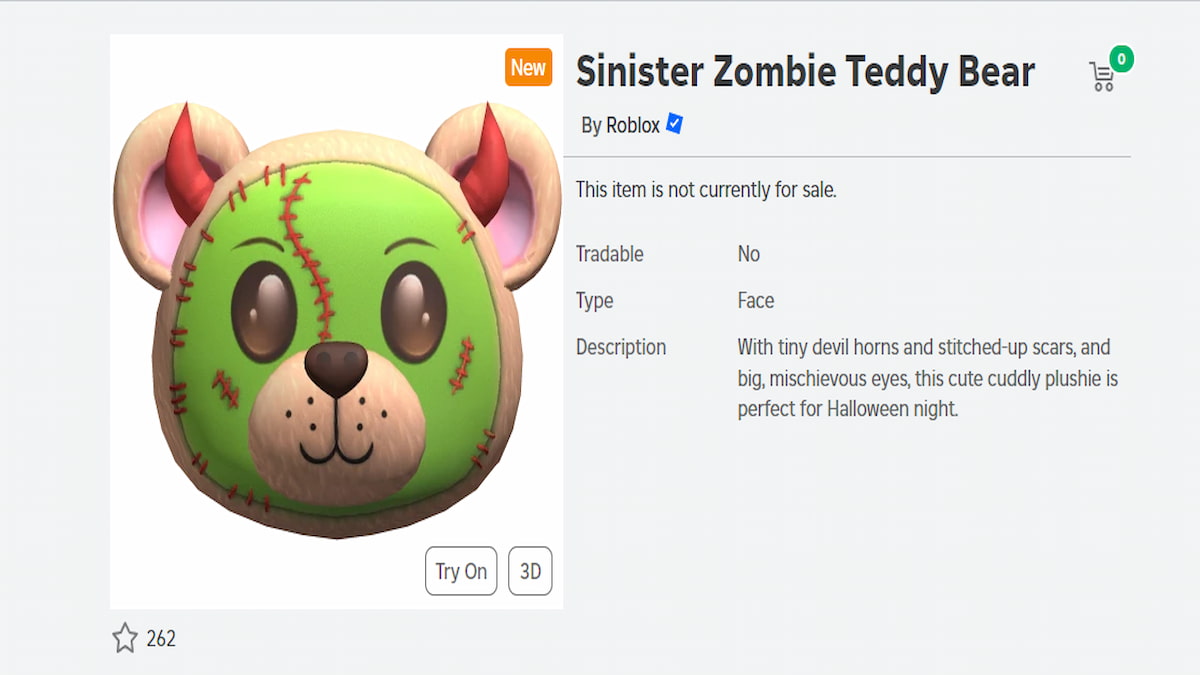Expand the item Description section
Viewport: 1200px width, 675px height.
[620, 347]
